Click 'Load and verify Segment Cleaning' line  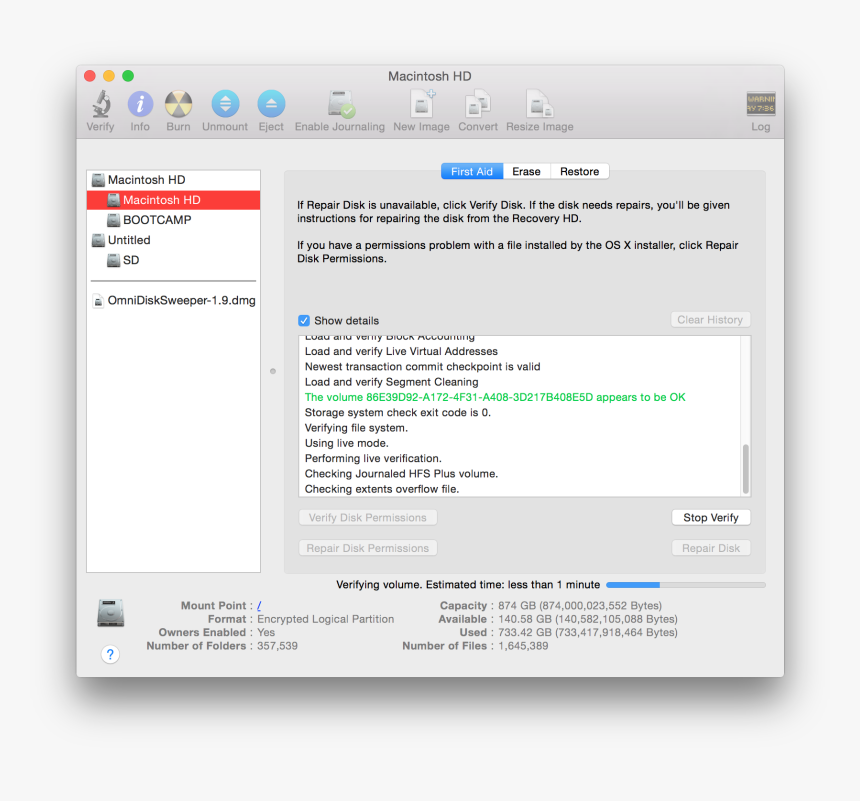coord(391,382)
